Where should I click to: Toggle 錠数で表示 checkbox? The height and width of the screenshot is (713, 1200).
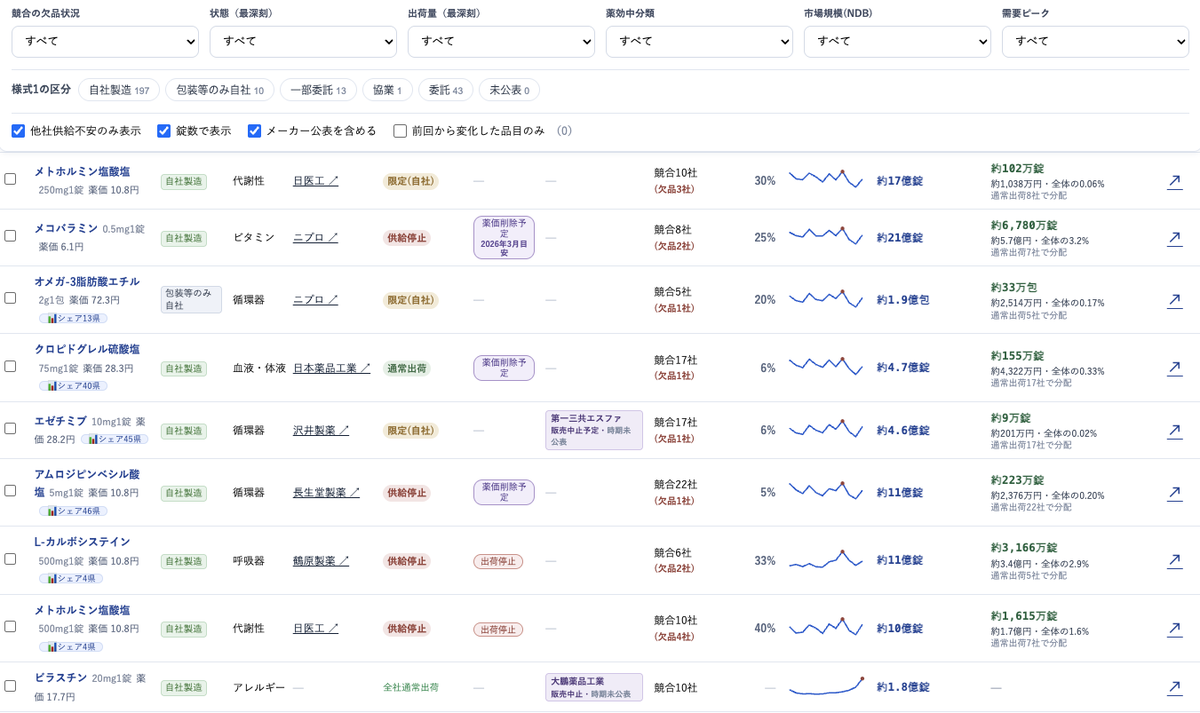point(164,131)
